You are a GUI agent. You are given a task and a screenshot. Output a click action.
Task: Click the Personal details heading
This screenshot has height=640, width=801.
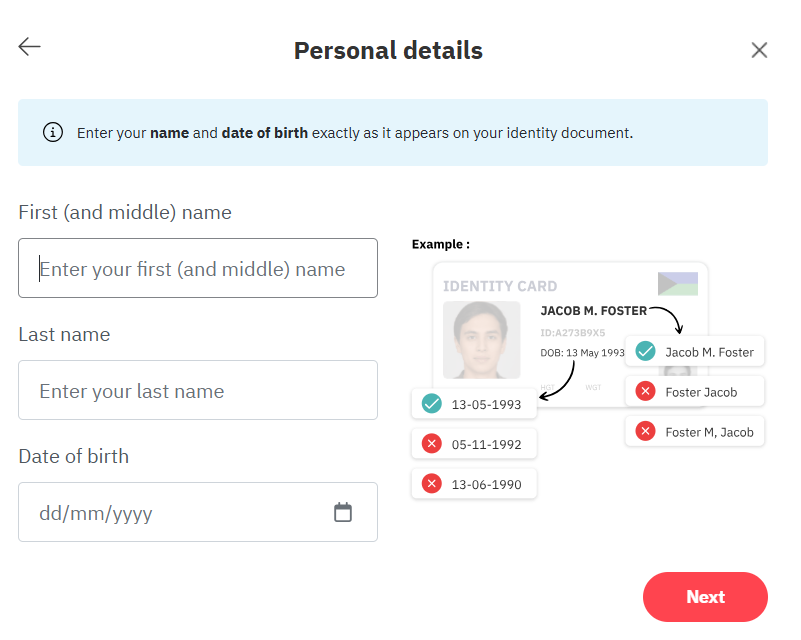[388, 50]
